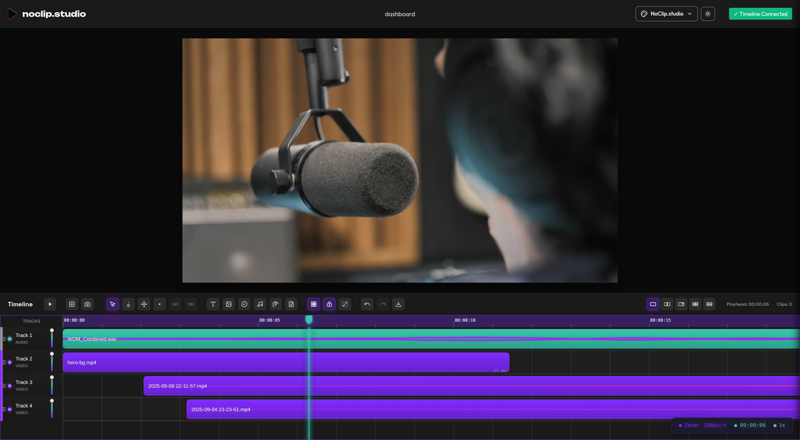Select the WDM_Combined.wav audio clip
This screenshot has width=800, height=440.
[431, 339]
